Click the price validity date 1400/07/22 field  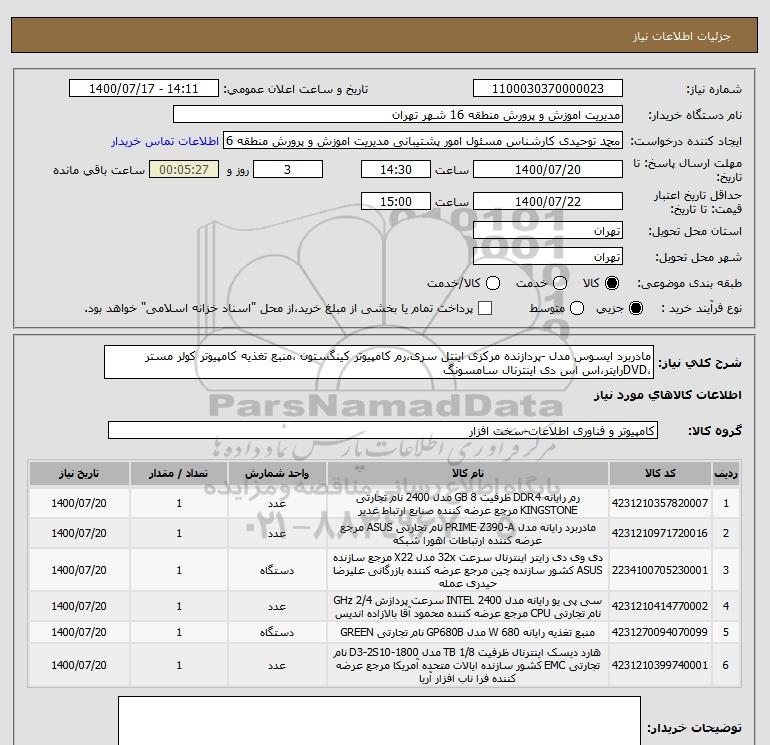pyautogui.click(x=548, y=201)
